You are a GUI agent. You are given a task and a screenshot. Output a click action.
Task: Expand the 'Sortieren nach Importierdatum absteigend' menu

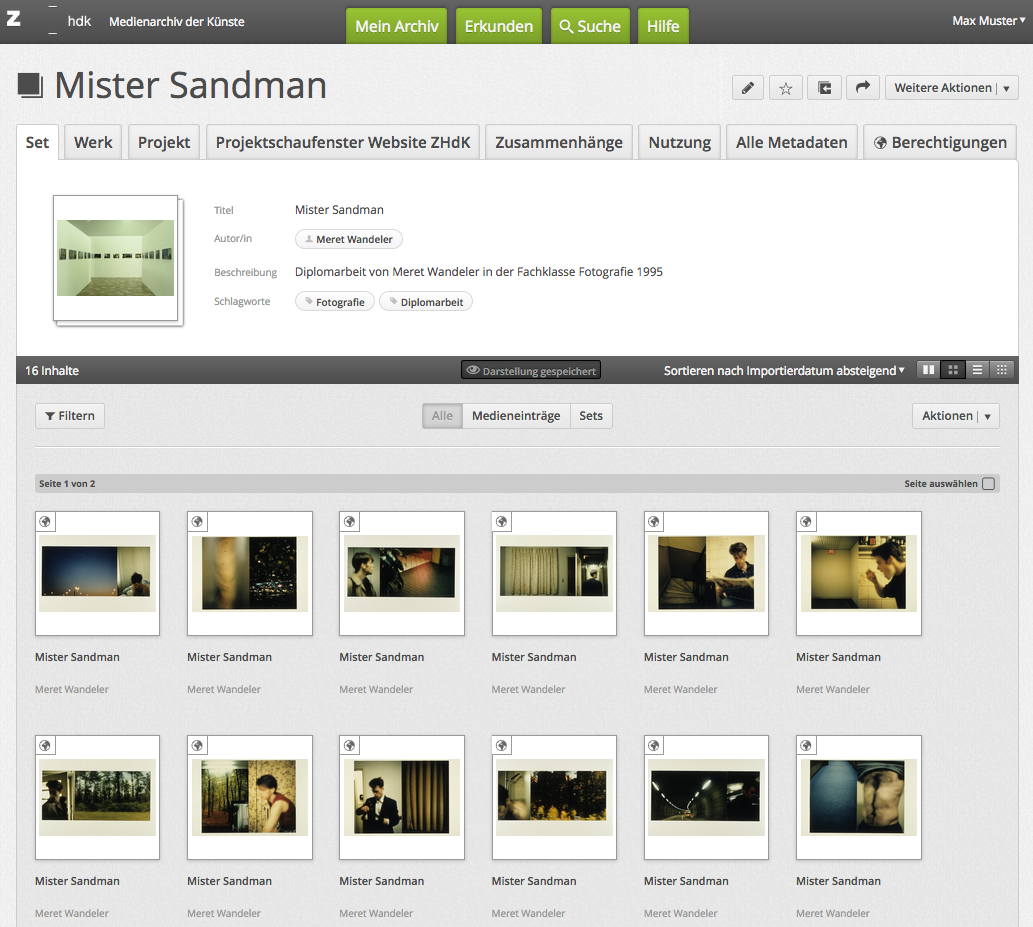click(x=784, y=370)
